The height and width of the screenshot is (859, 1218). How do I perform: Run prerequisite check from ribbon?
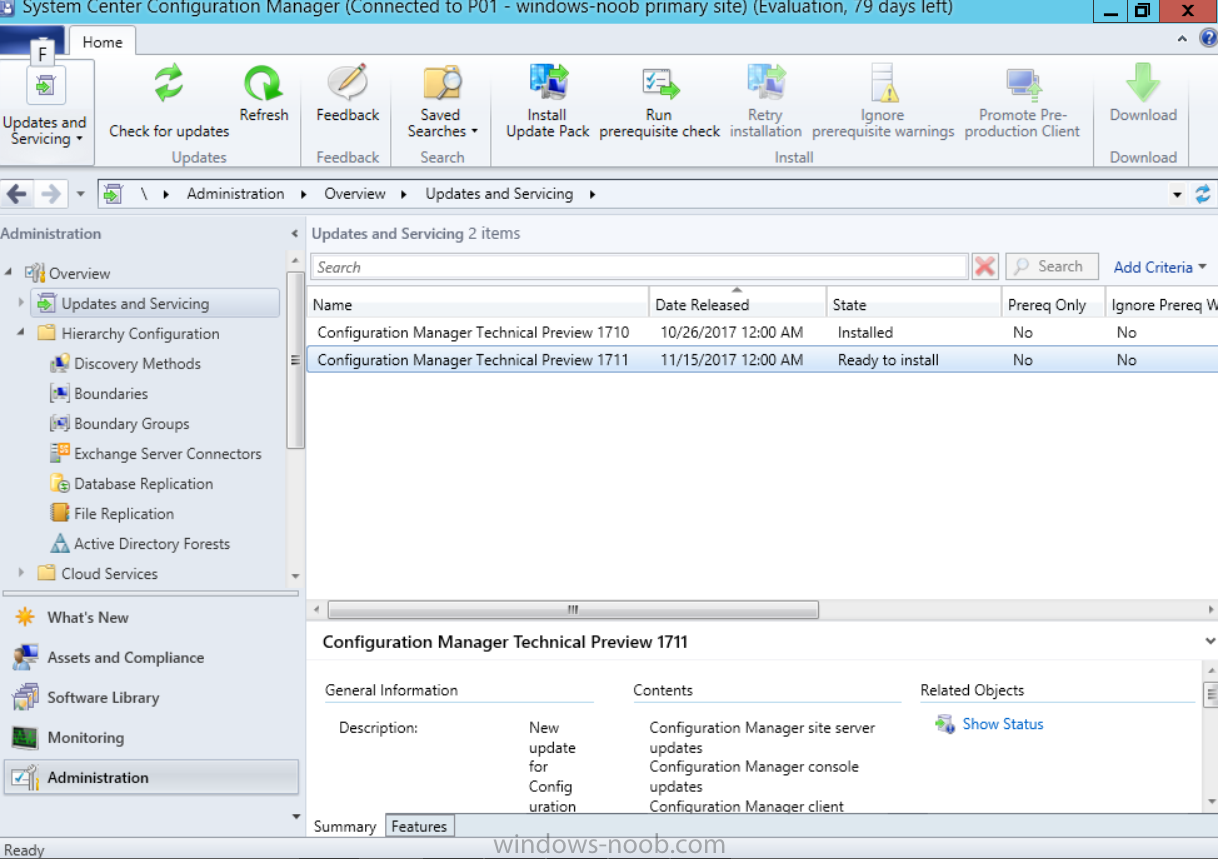pos(659,84)
